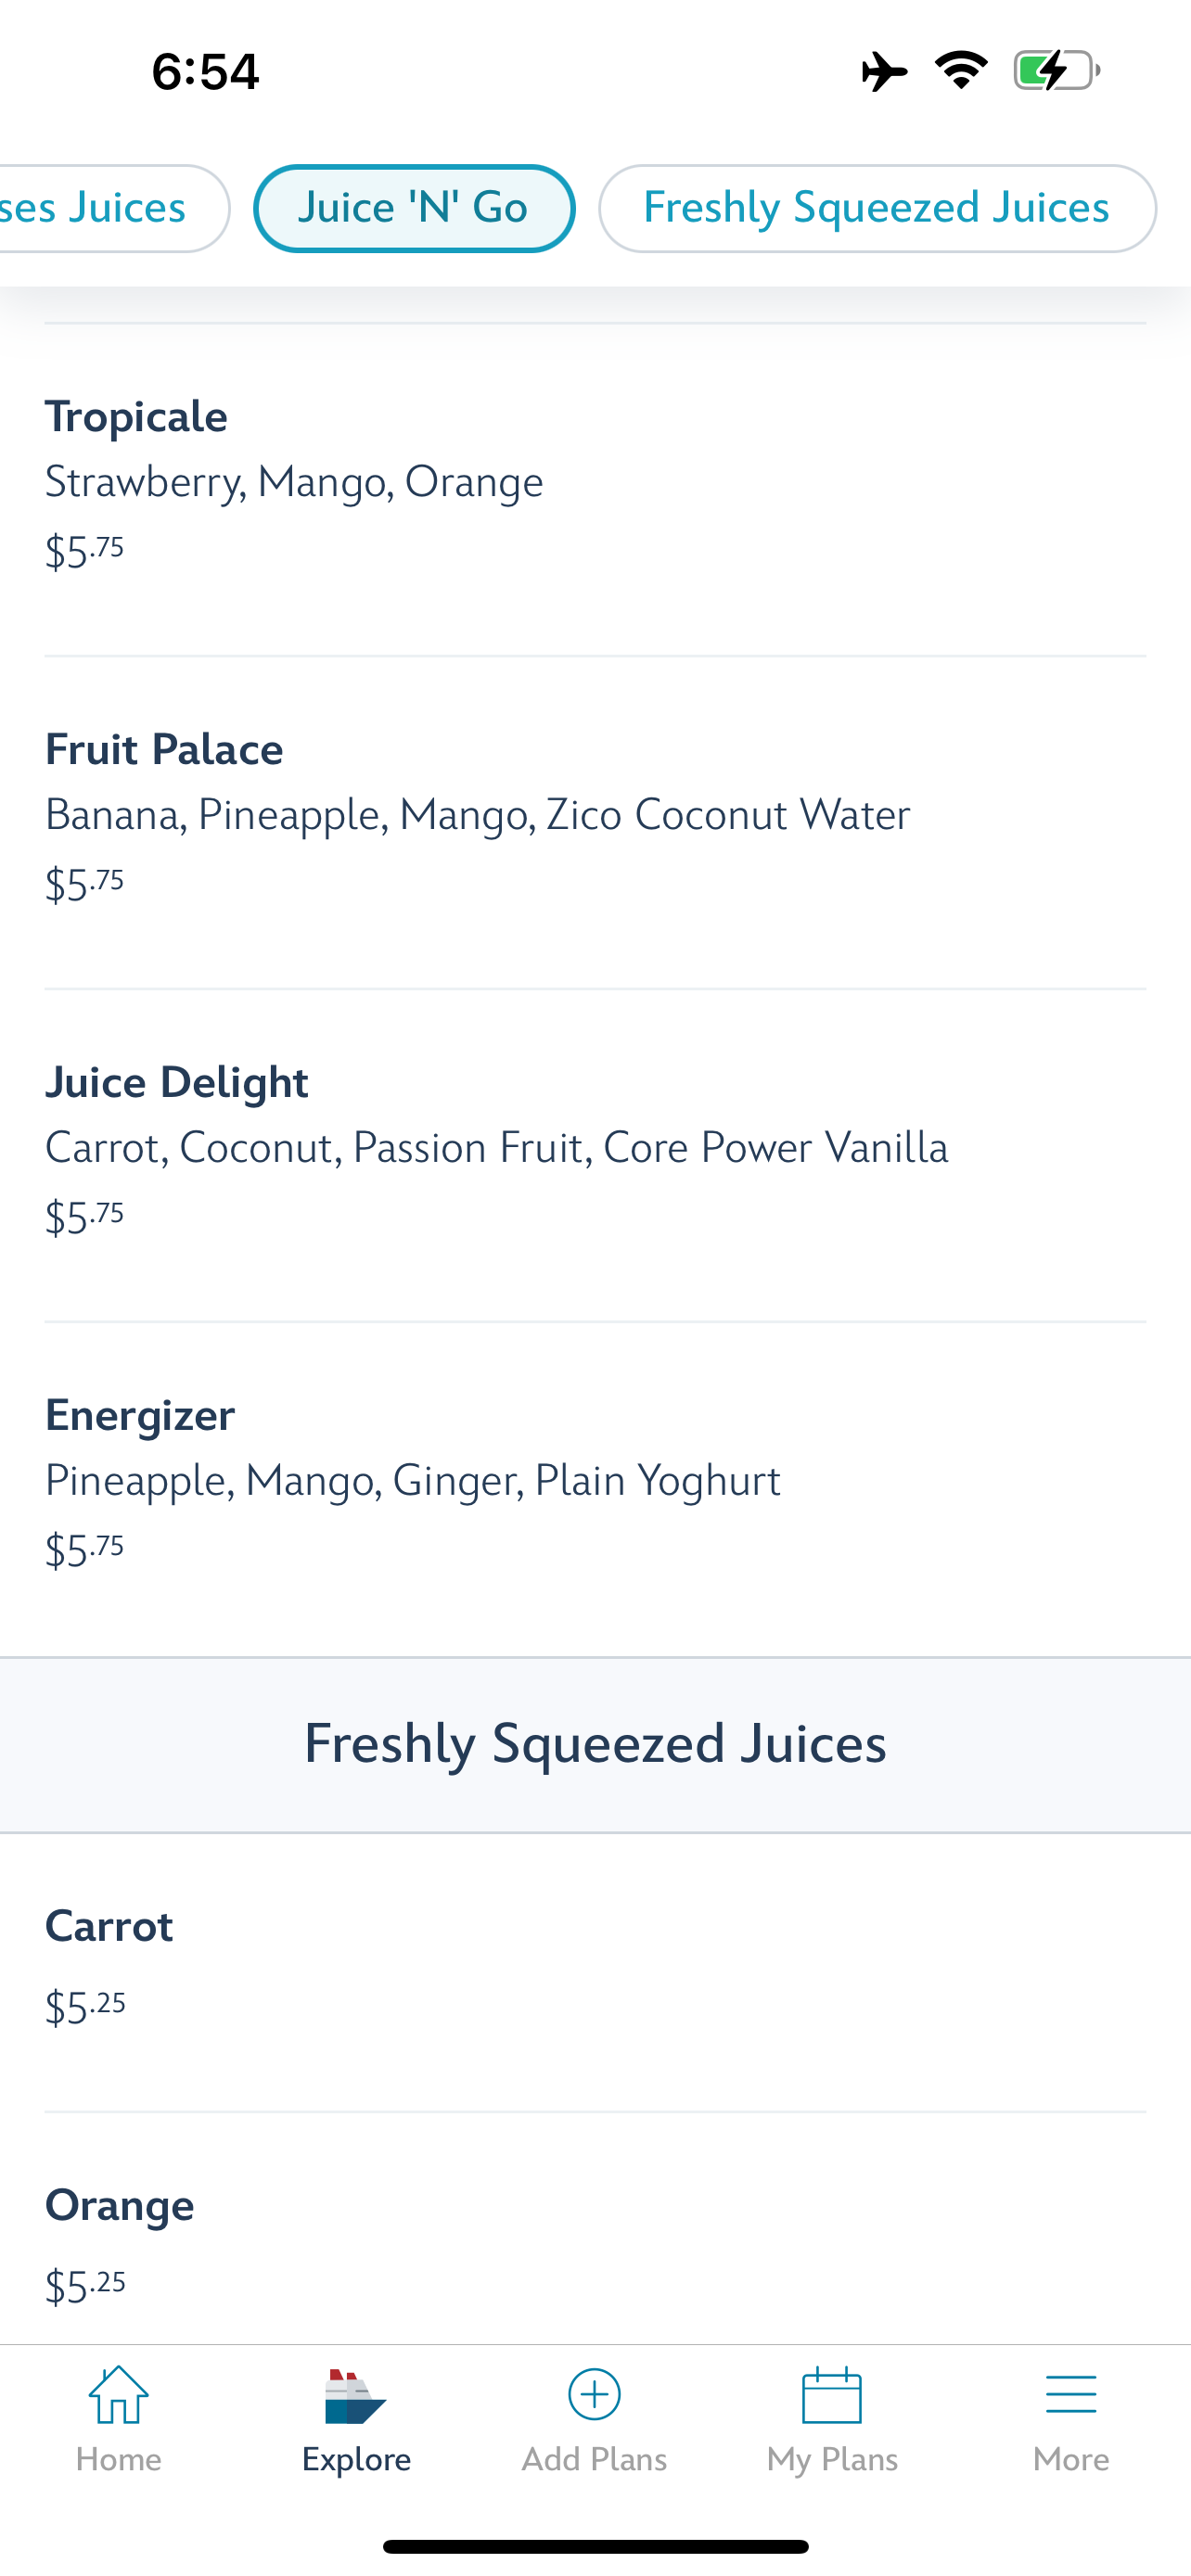This screenshot has width=1191, height=2576.
Task: Open the Tropicale juice item
Action: point(595,489)
